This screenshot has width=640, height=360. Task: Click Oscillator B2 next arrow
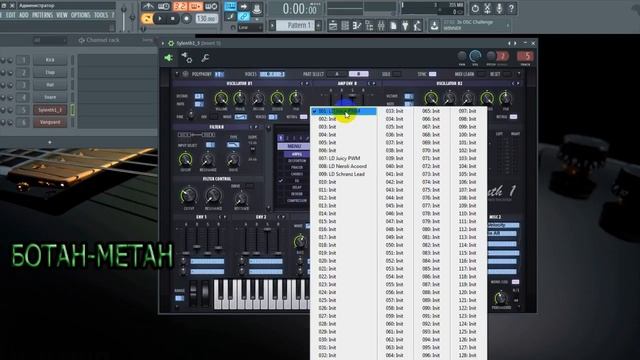click(x=518, y=84)
